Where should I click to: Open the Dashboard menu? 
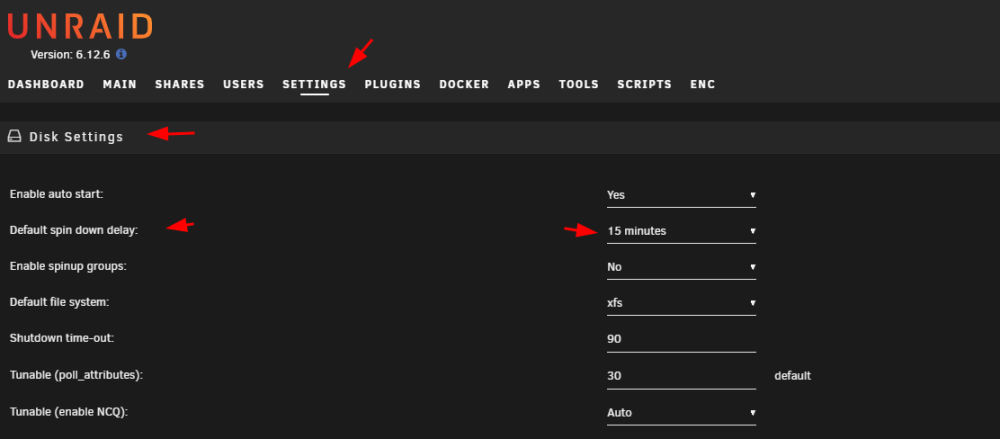pos(46,84)
